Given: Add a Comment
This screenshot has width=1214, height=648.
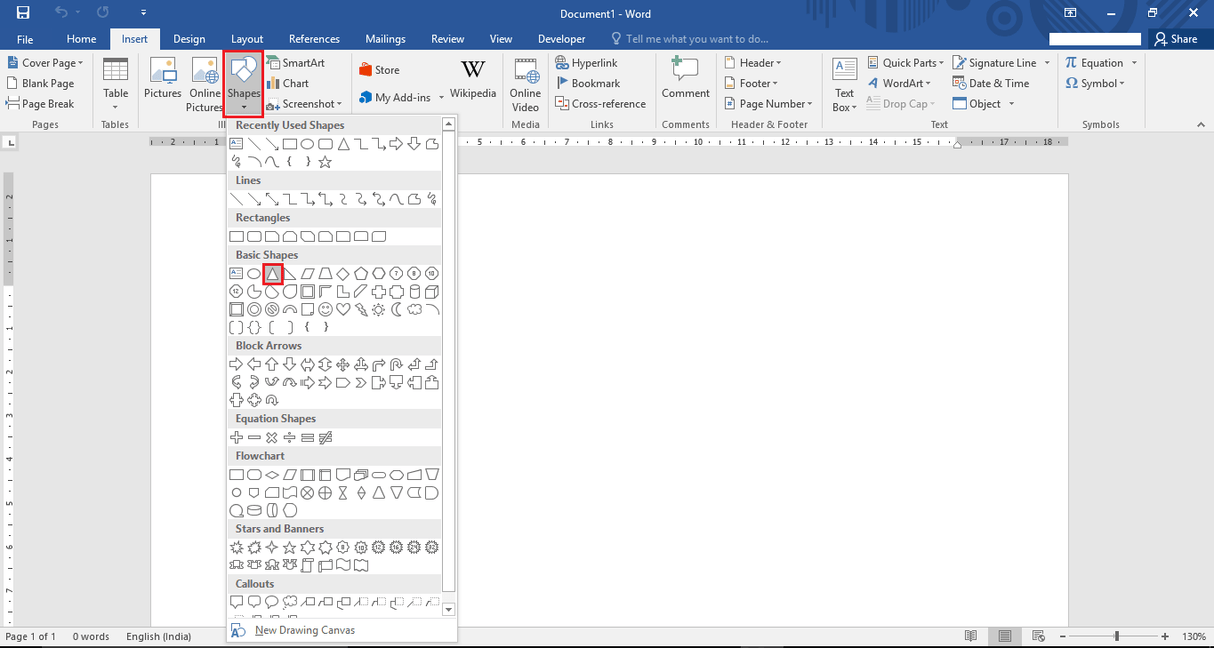Looking at the screenshot, I should (685, 80).
